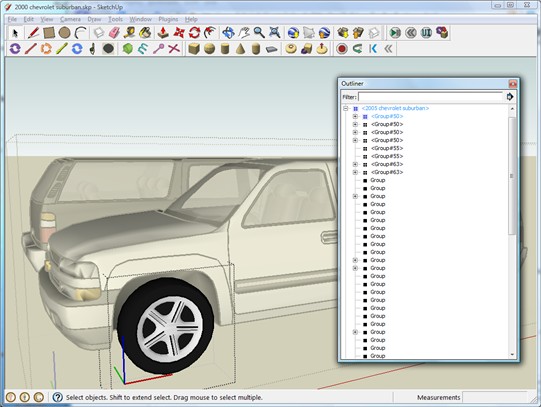
Task: Create a sphere solid from shapes toolbar
Action: pos(209,49)
